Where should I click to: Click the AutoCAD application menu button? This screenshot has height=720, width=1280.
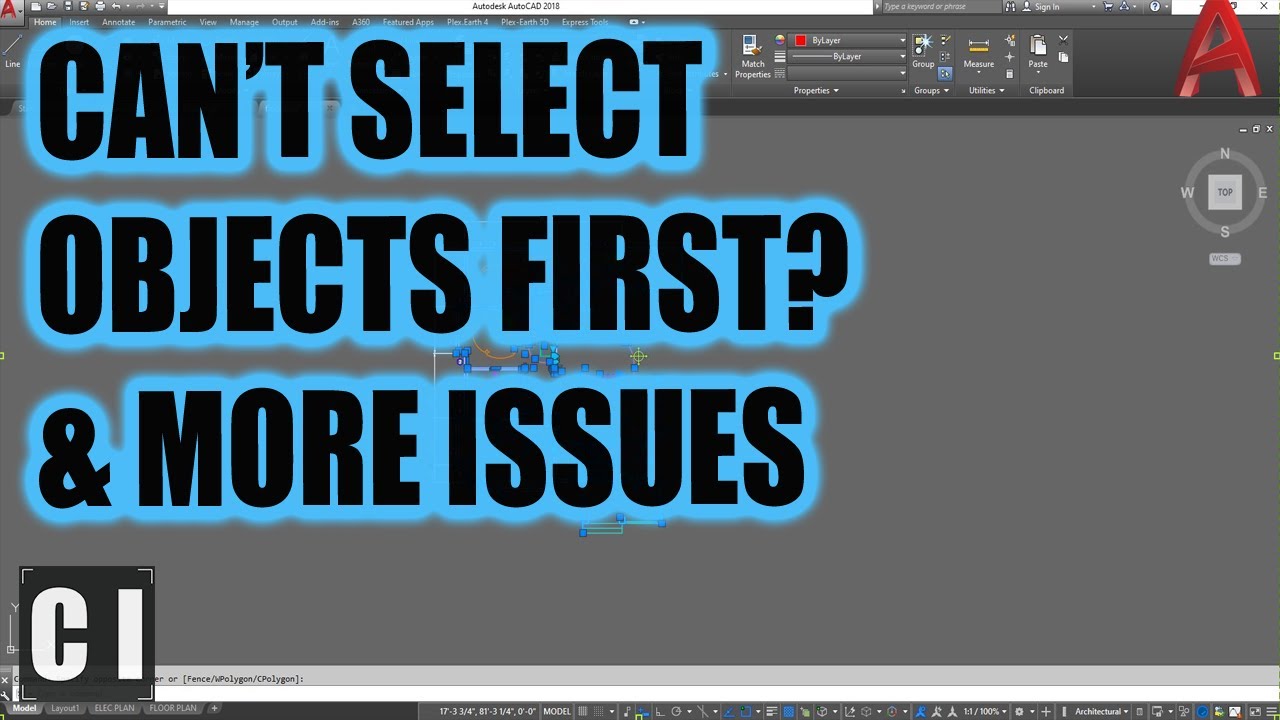click(10, 10)
